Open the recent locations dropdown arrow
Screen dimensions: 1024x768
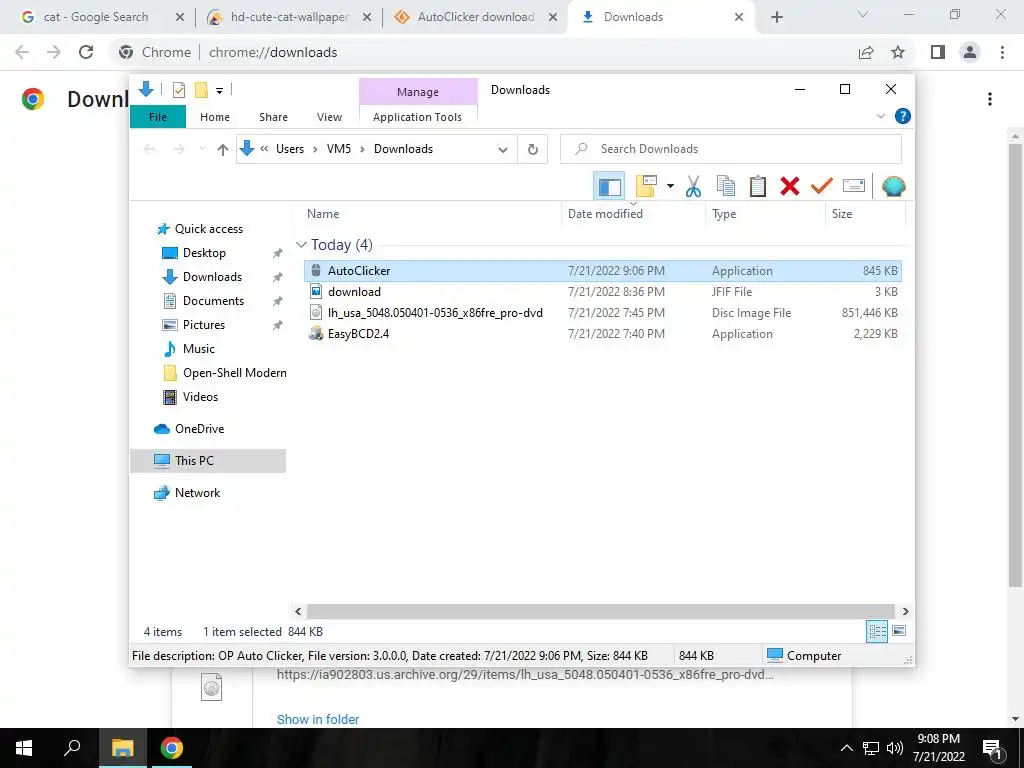coord(202,150)
